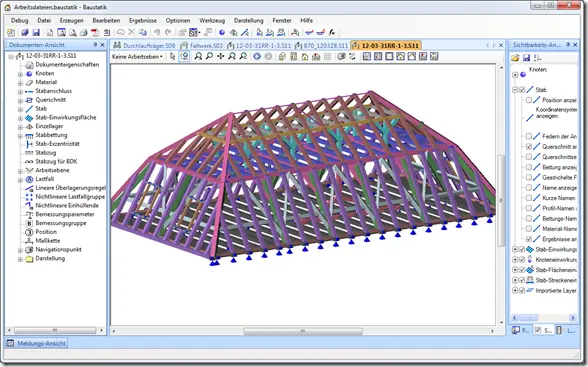Open the Werkzeug menu
The image size is (588, 367).
coord(212,21)
